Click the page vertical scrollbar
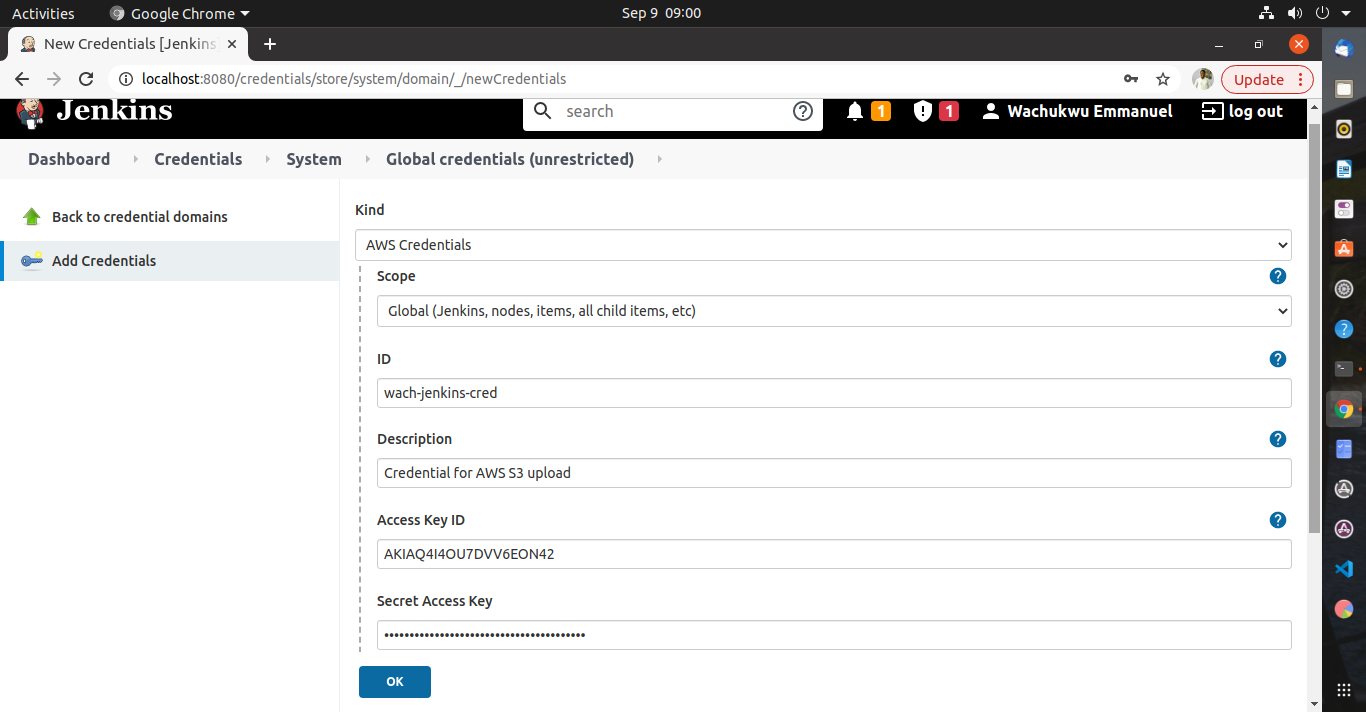Image resolution: width=1366 pixels, height=712 pixels. 1314,330
